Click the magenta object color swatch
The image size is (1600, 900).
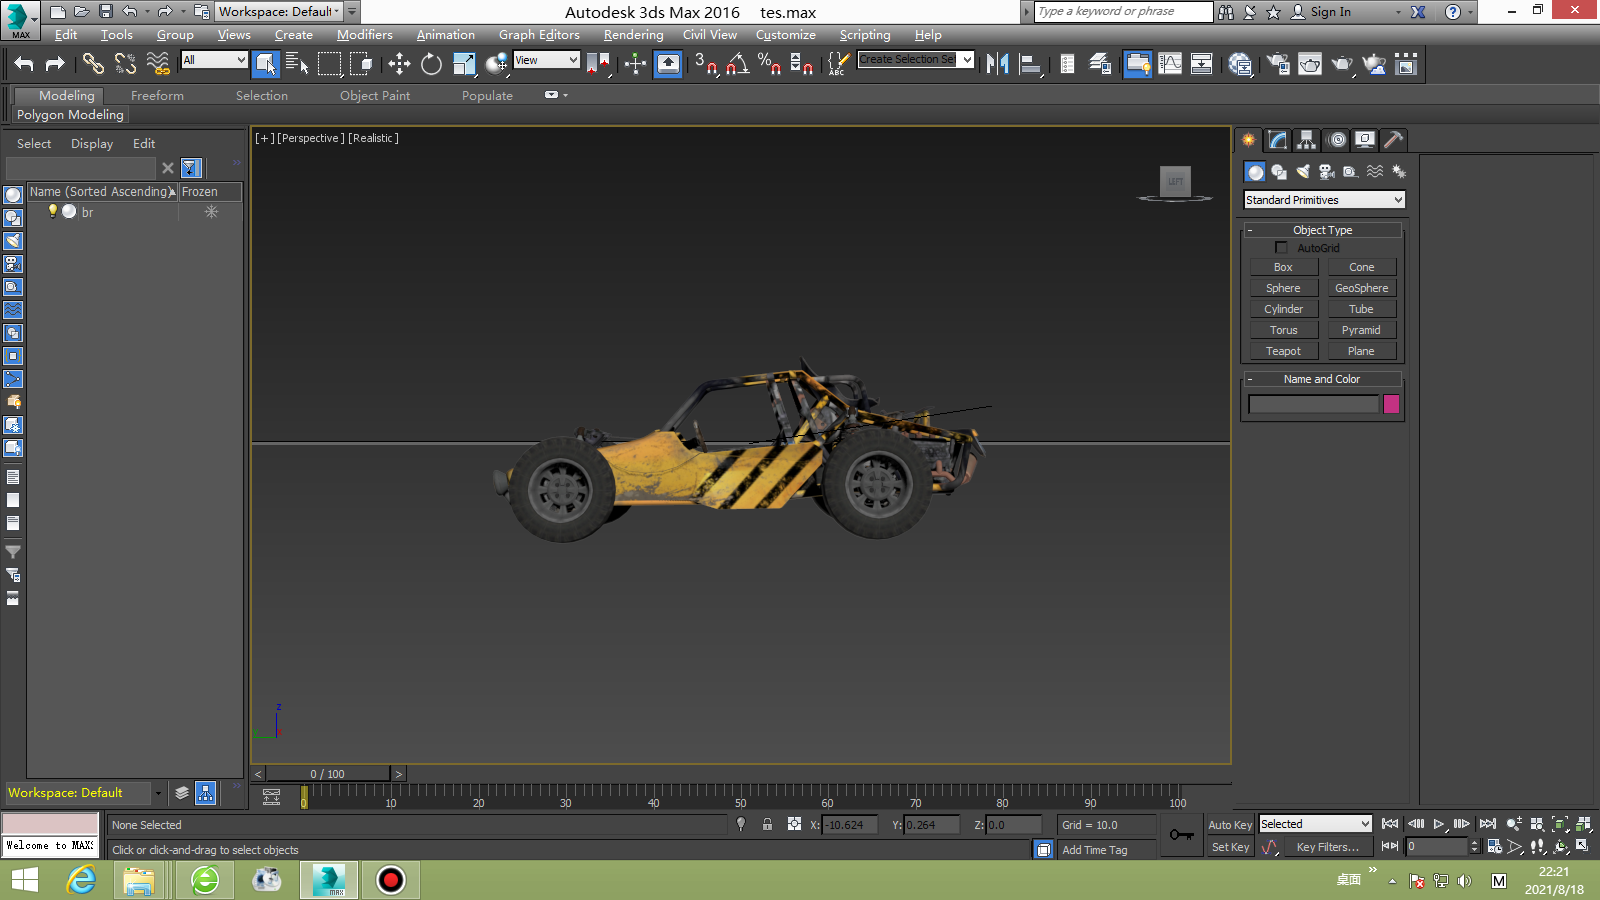coord(1391,404)
